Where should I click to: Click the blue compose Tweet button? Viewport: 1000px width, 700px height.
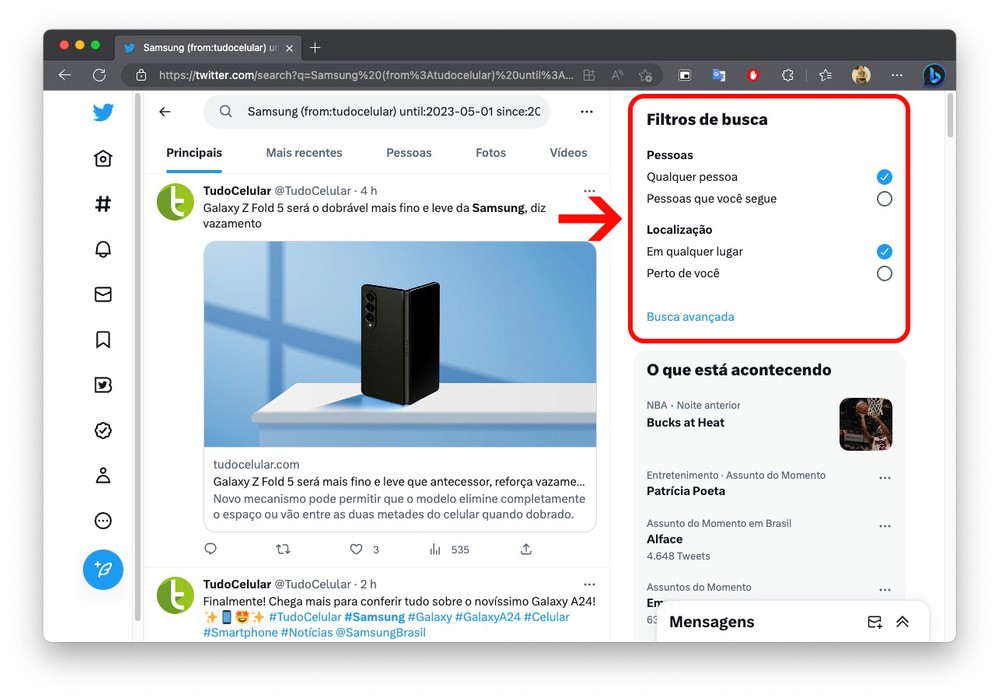click(103, 569)
